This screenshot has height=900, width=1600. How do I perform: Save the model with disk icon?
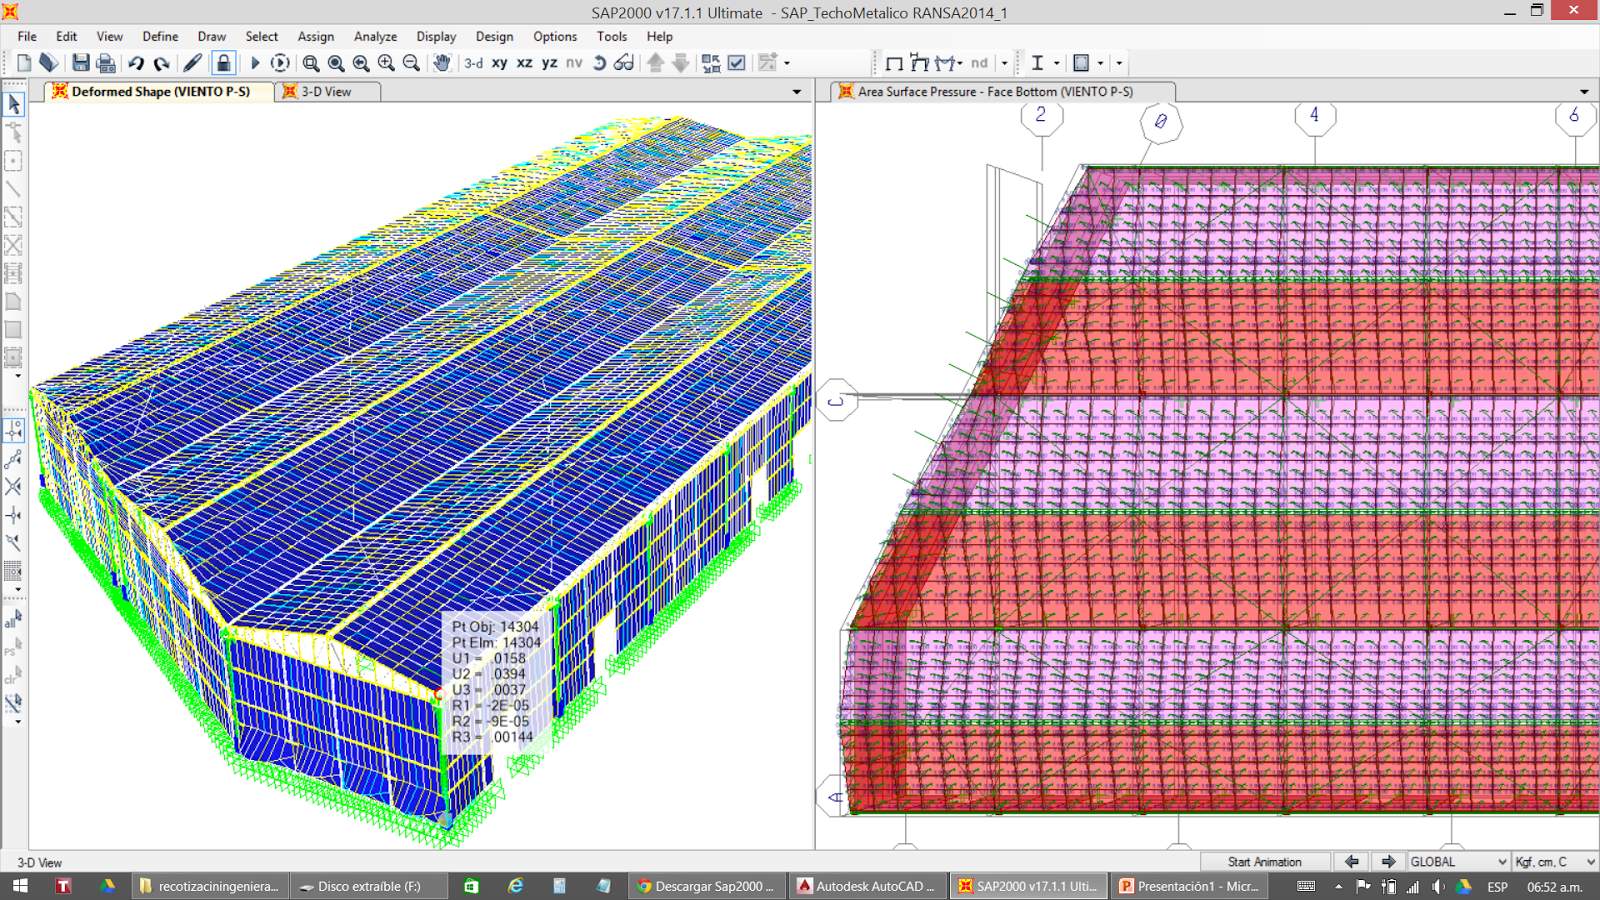point(81,63)
